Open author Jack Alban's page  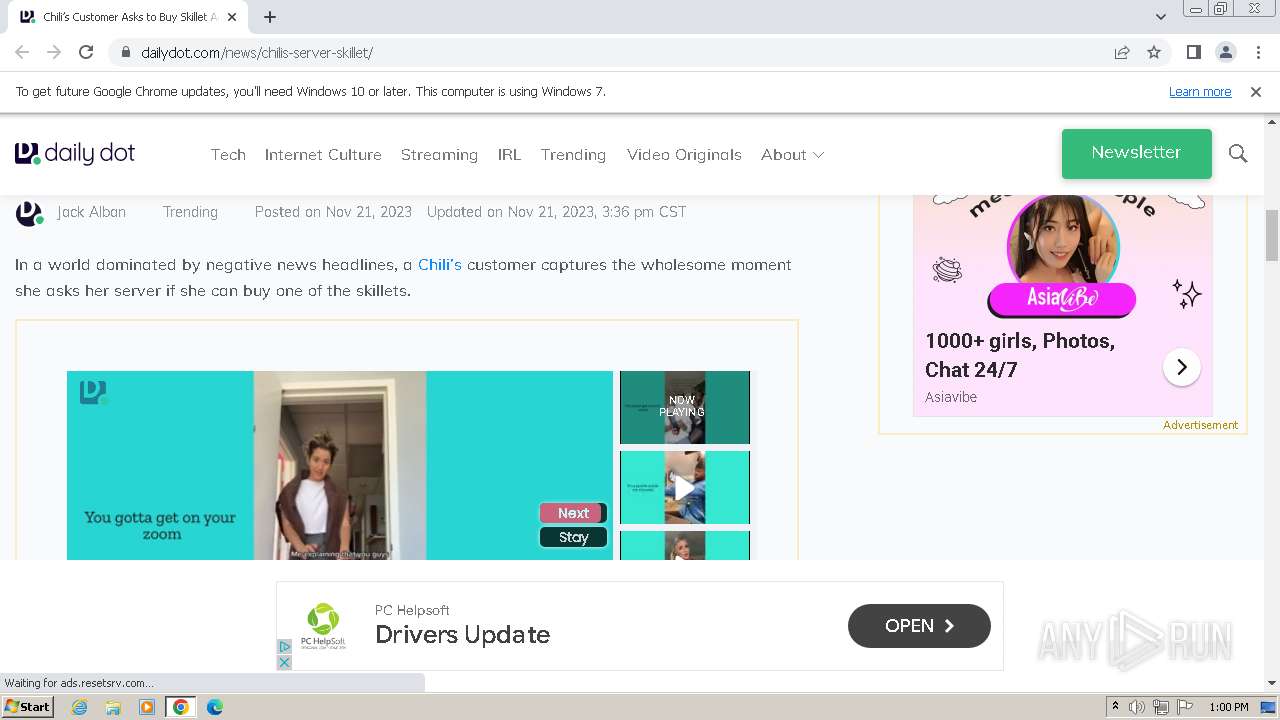click(x=91, y=212)
